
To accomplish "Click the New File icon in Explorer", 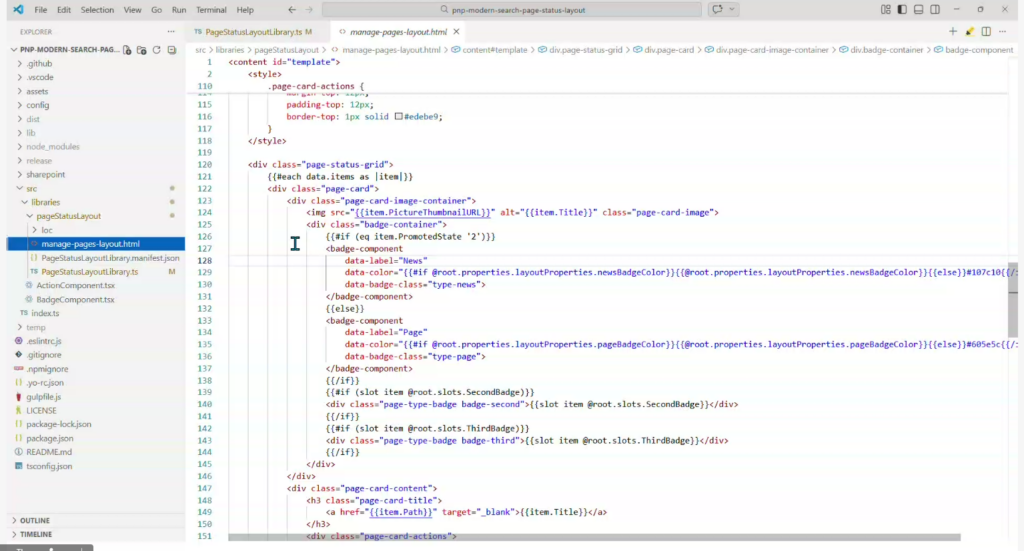I will [x=126, y=49].
